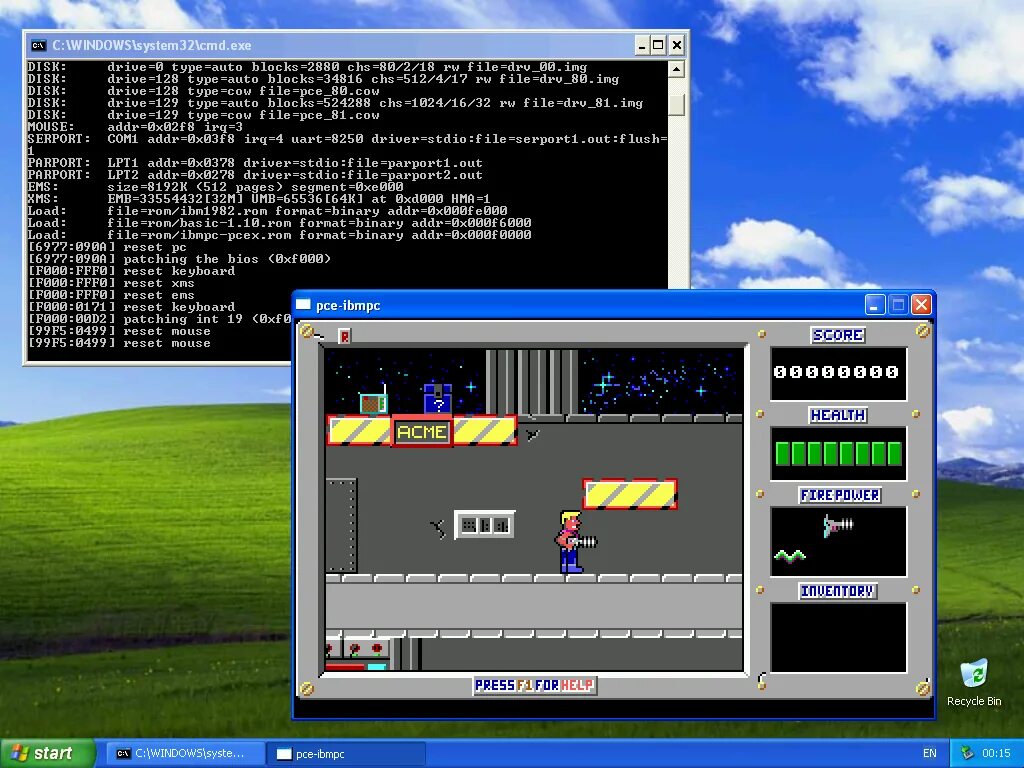Click the EN language indicator in taskbar

coord(929,754)
